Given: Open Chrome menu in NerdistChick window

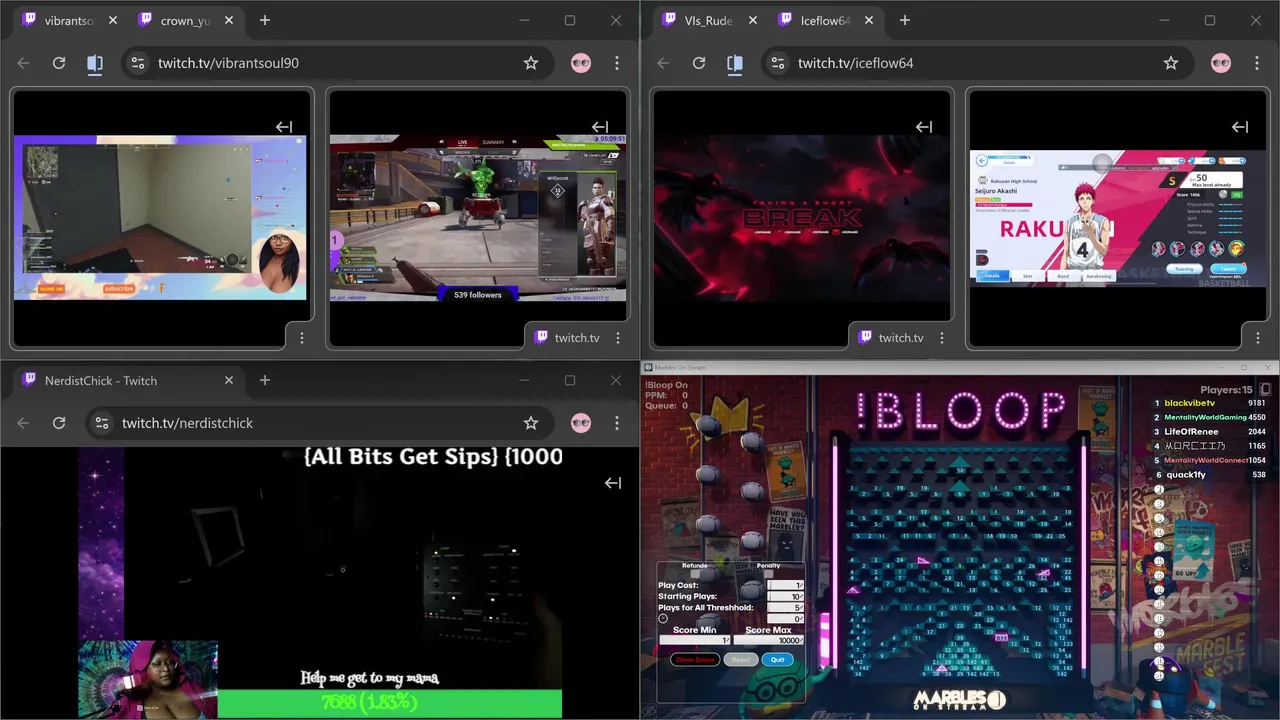Looking at the screenshot, I should (617, 423).
